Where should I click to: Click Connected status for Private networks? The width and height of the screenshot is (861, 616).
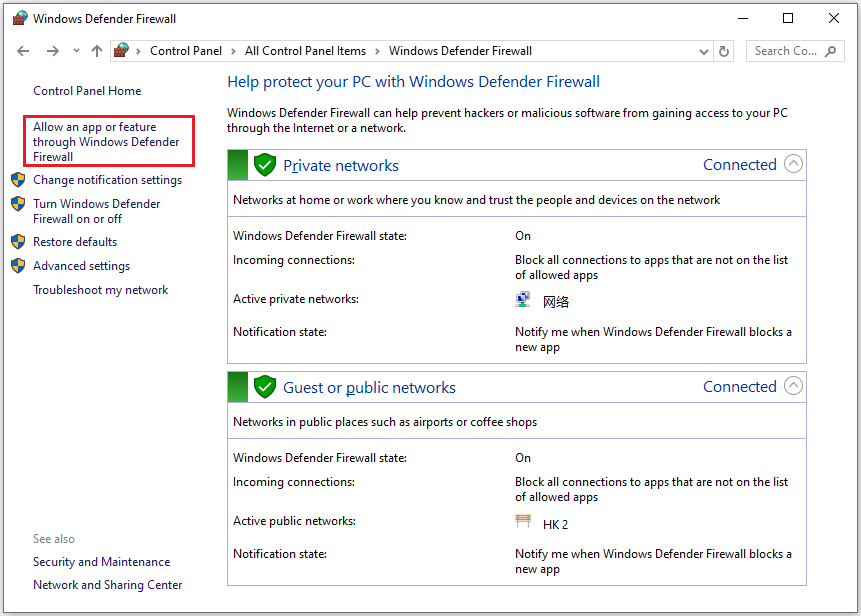tap(740, 165)
